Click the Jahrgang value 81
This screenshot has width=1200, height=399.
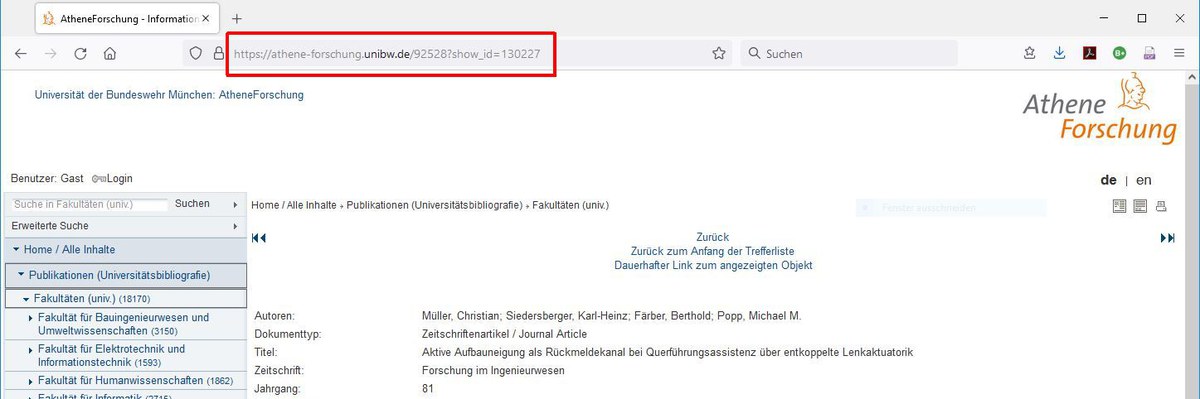point(428,388)
